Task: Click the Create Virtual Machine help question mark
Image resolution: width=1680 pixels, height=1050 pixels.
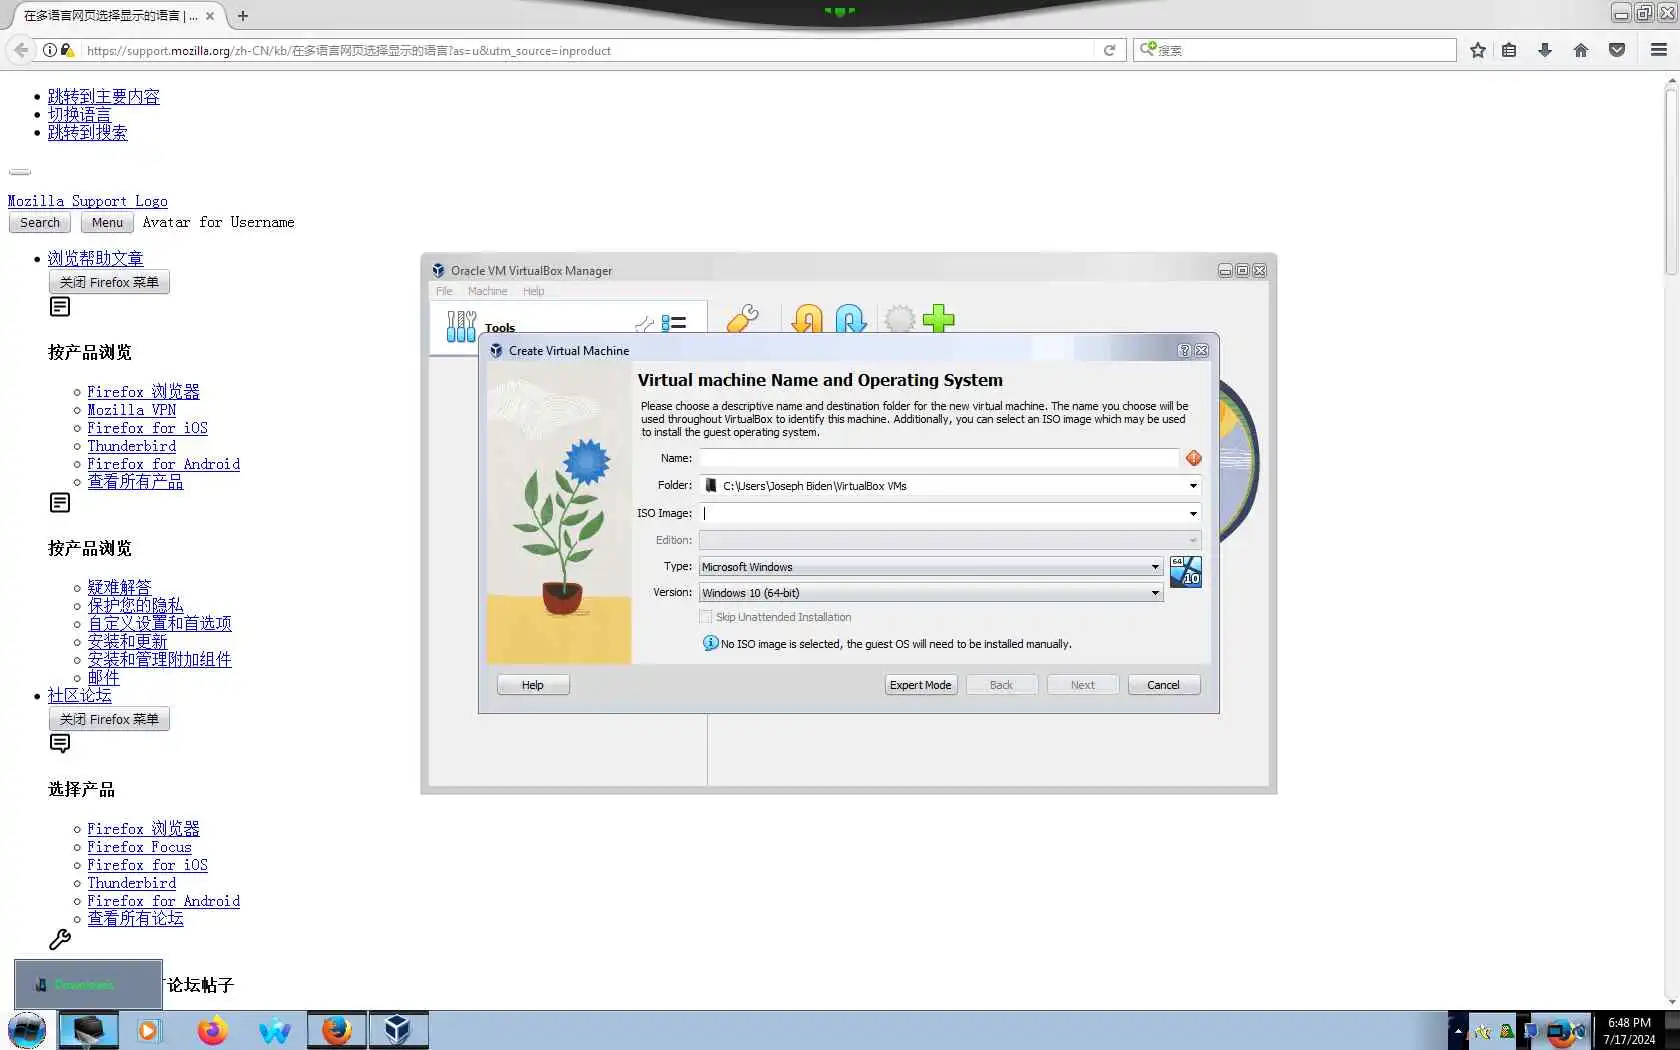Action: coord(1184,351)
